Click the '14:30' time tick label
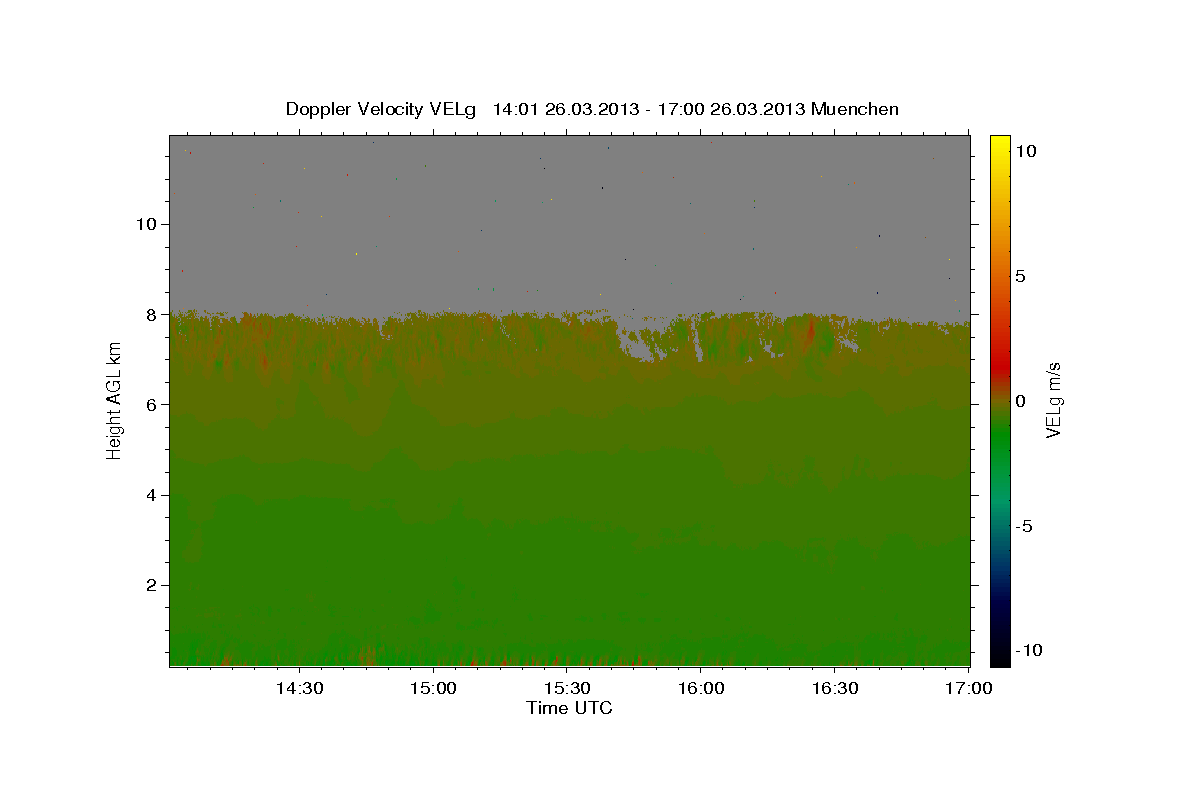Image resolution: width=1200 pixels, height=800 pixels. (299, 688)
